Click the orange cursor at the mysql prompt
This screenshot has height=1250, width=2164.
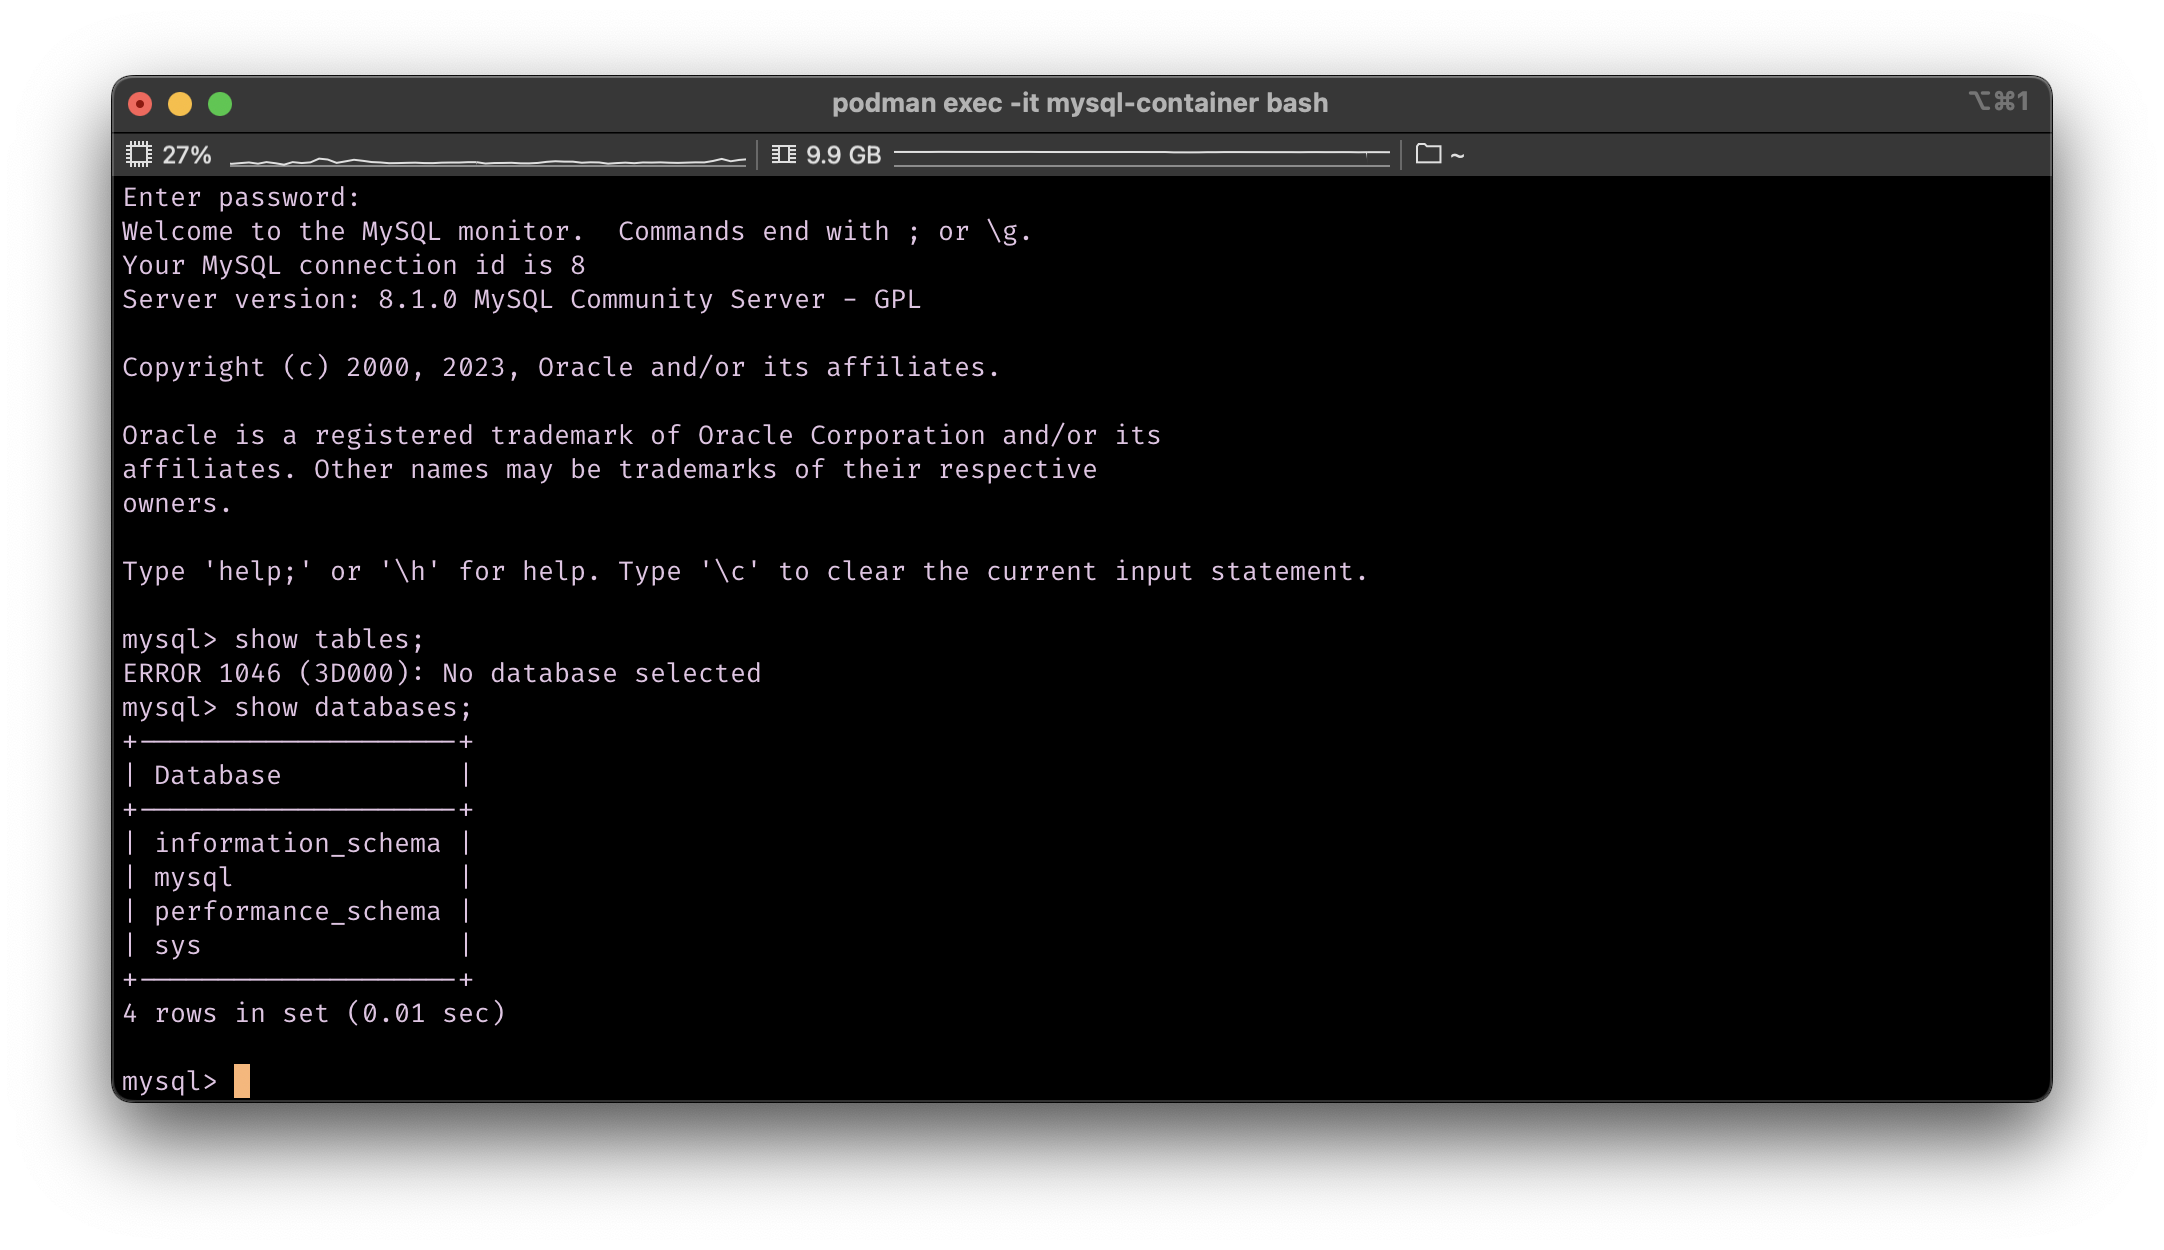pyautogui.click(x=242, y=1081)
